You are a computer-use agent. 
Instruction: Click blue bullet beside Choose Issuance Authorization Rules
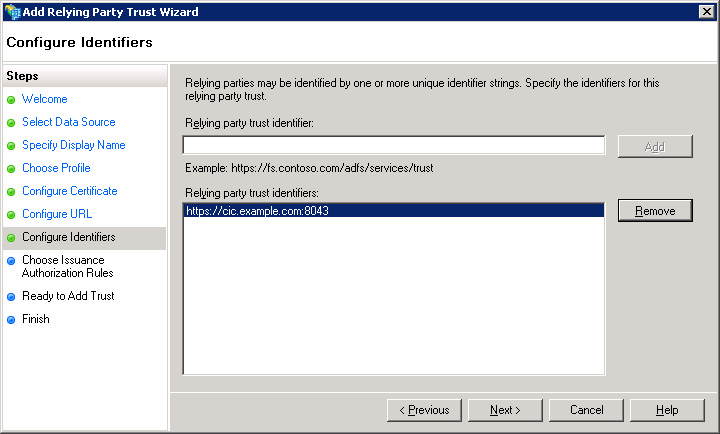click(12, 261)
